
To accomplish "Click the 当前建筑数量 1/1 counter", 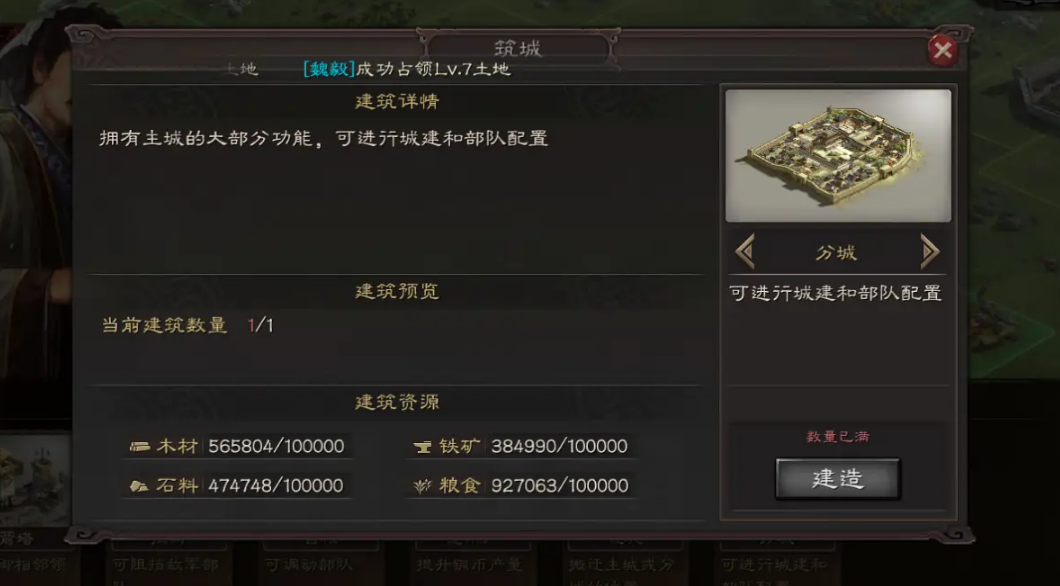I will pyautogui.click(x=187, y=325).
